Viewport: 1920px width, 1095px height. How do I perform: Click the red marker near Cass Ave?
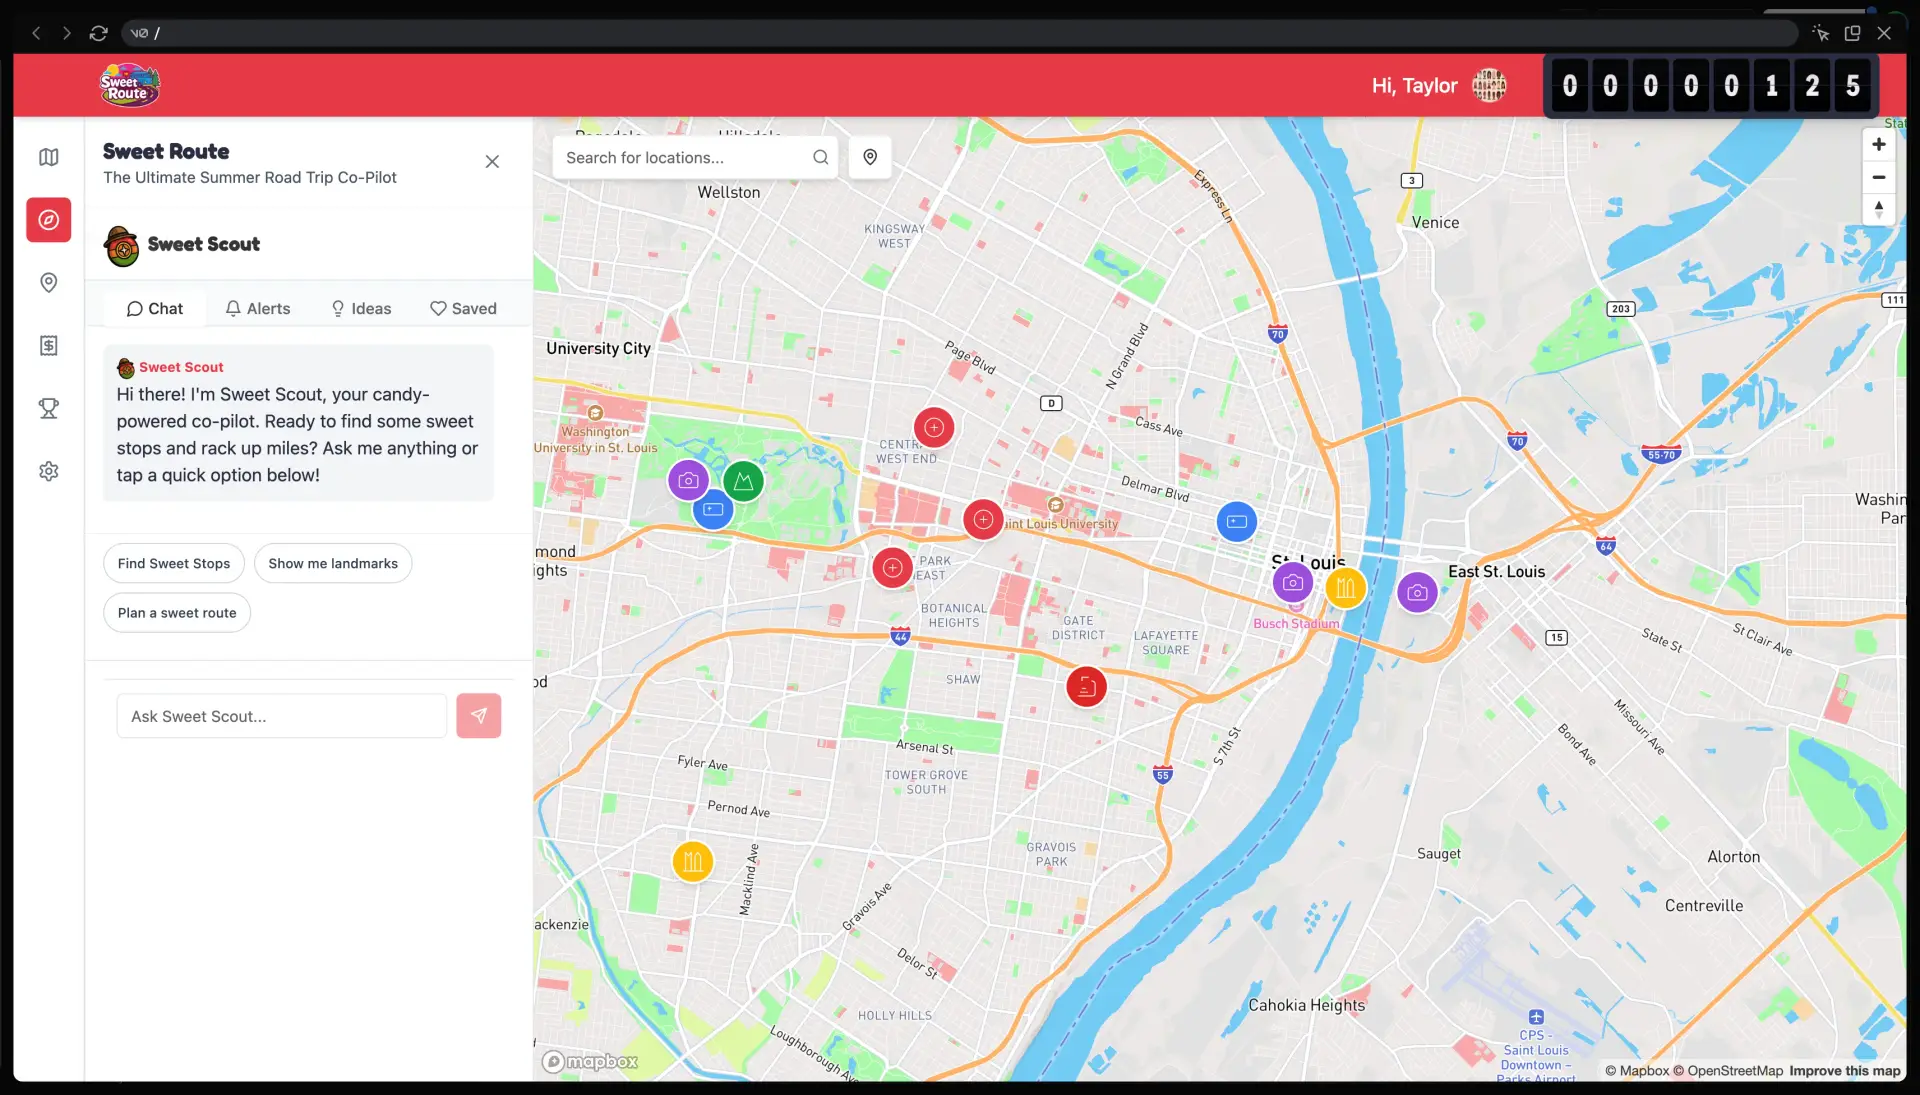tap(933, 428)
